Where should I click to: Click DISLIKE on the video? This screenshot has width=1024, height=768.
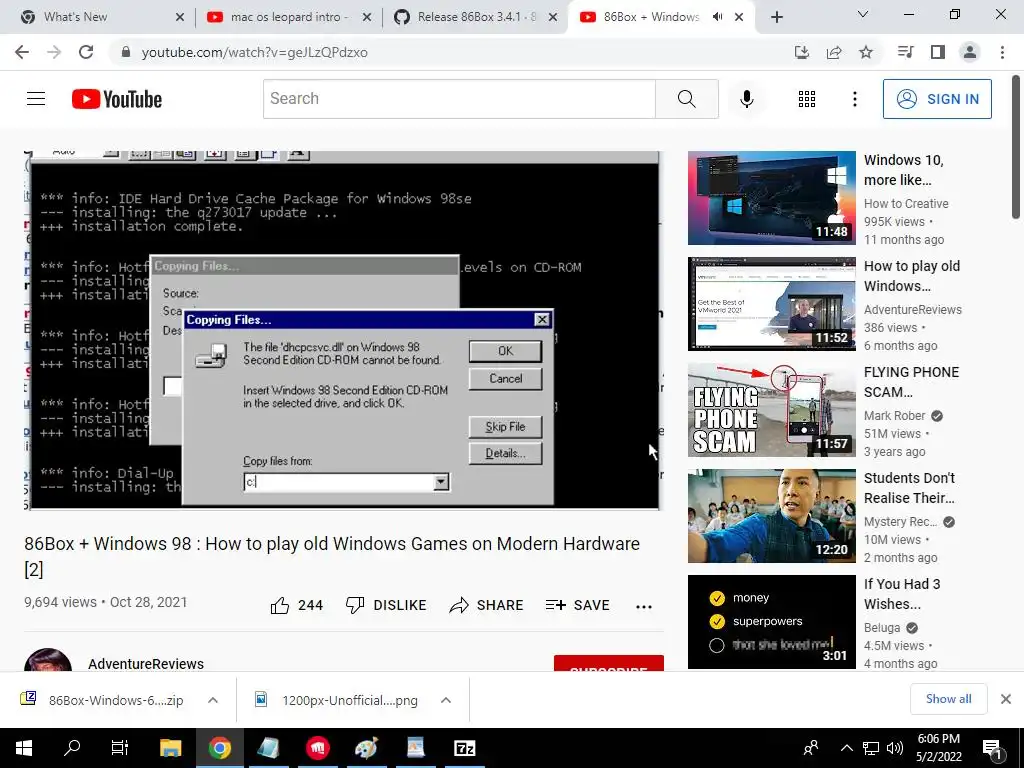pos(386,605)
